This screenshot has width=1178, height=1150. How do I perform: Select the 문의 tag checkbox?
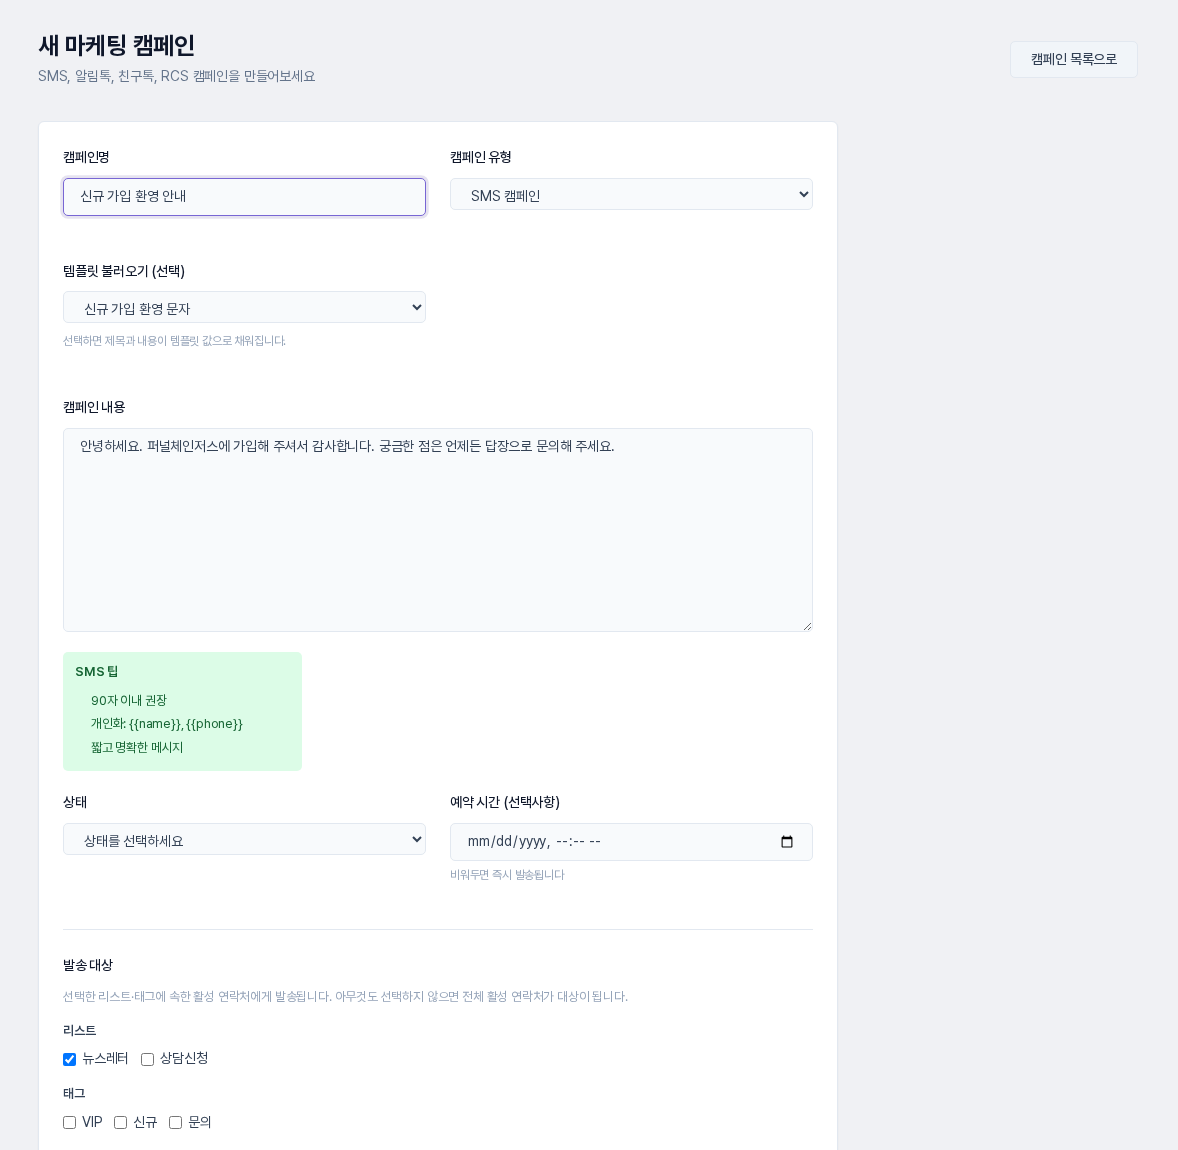(x=176, y=1122)
